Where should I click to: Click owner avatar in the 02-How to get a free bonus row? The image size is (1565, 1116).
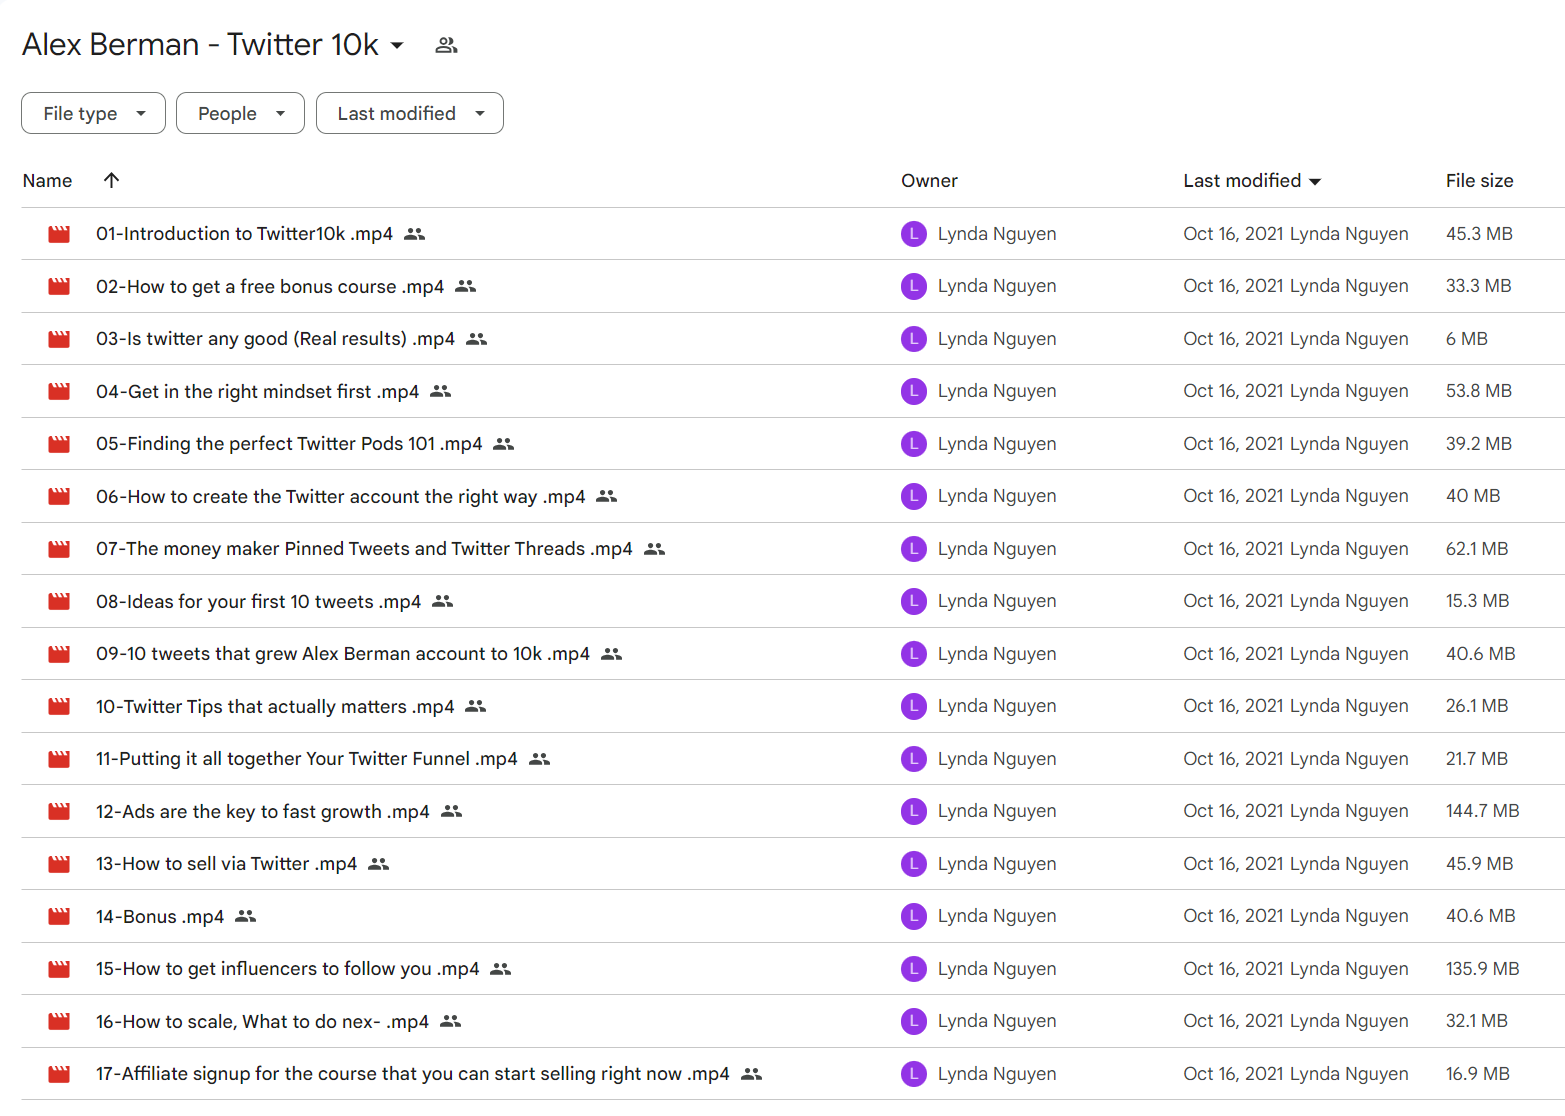pos(914,286)
